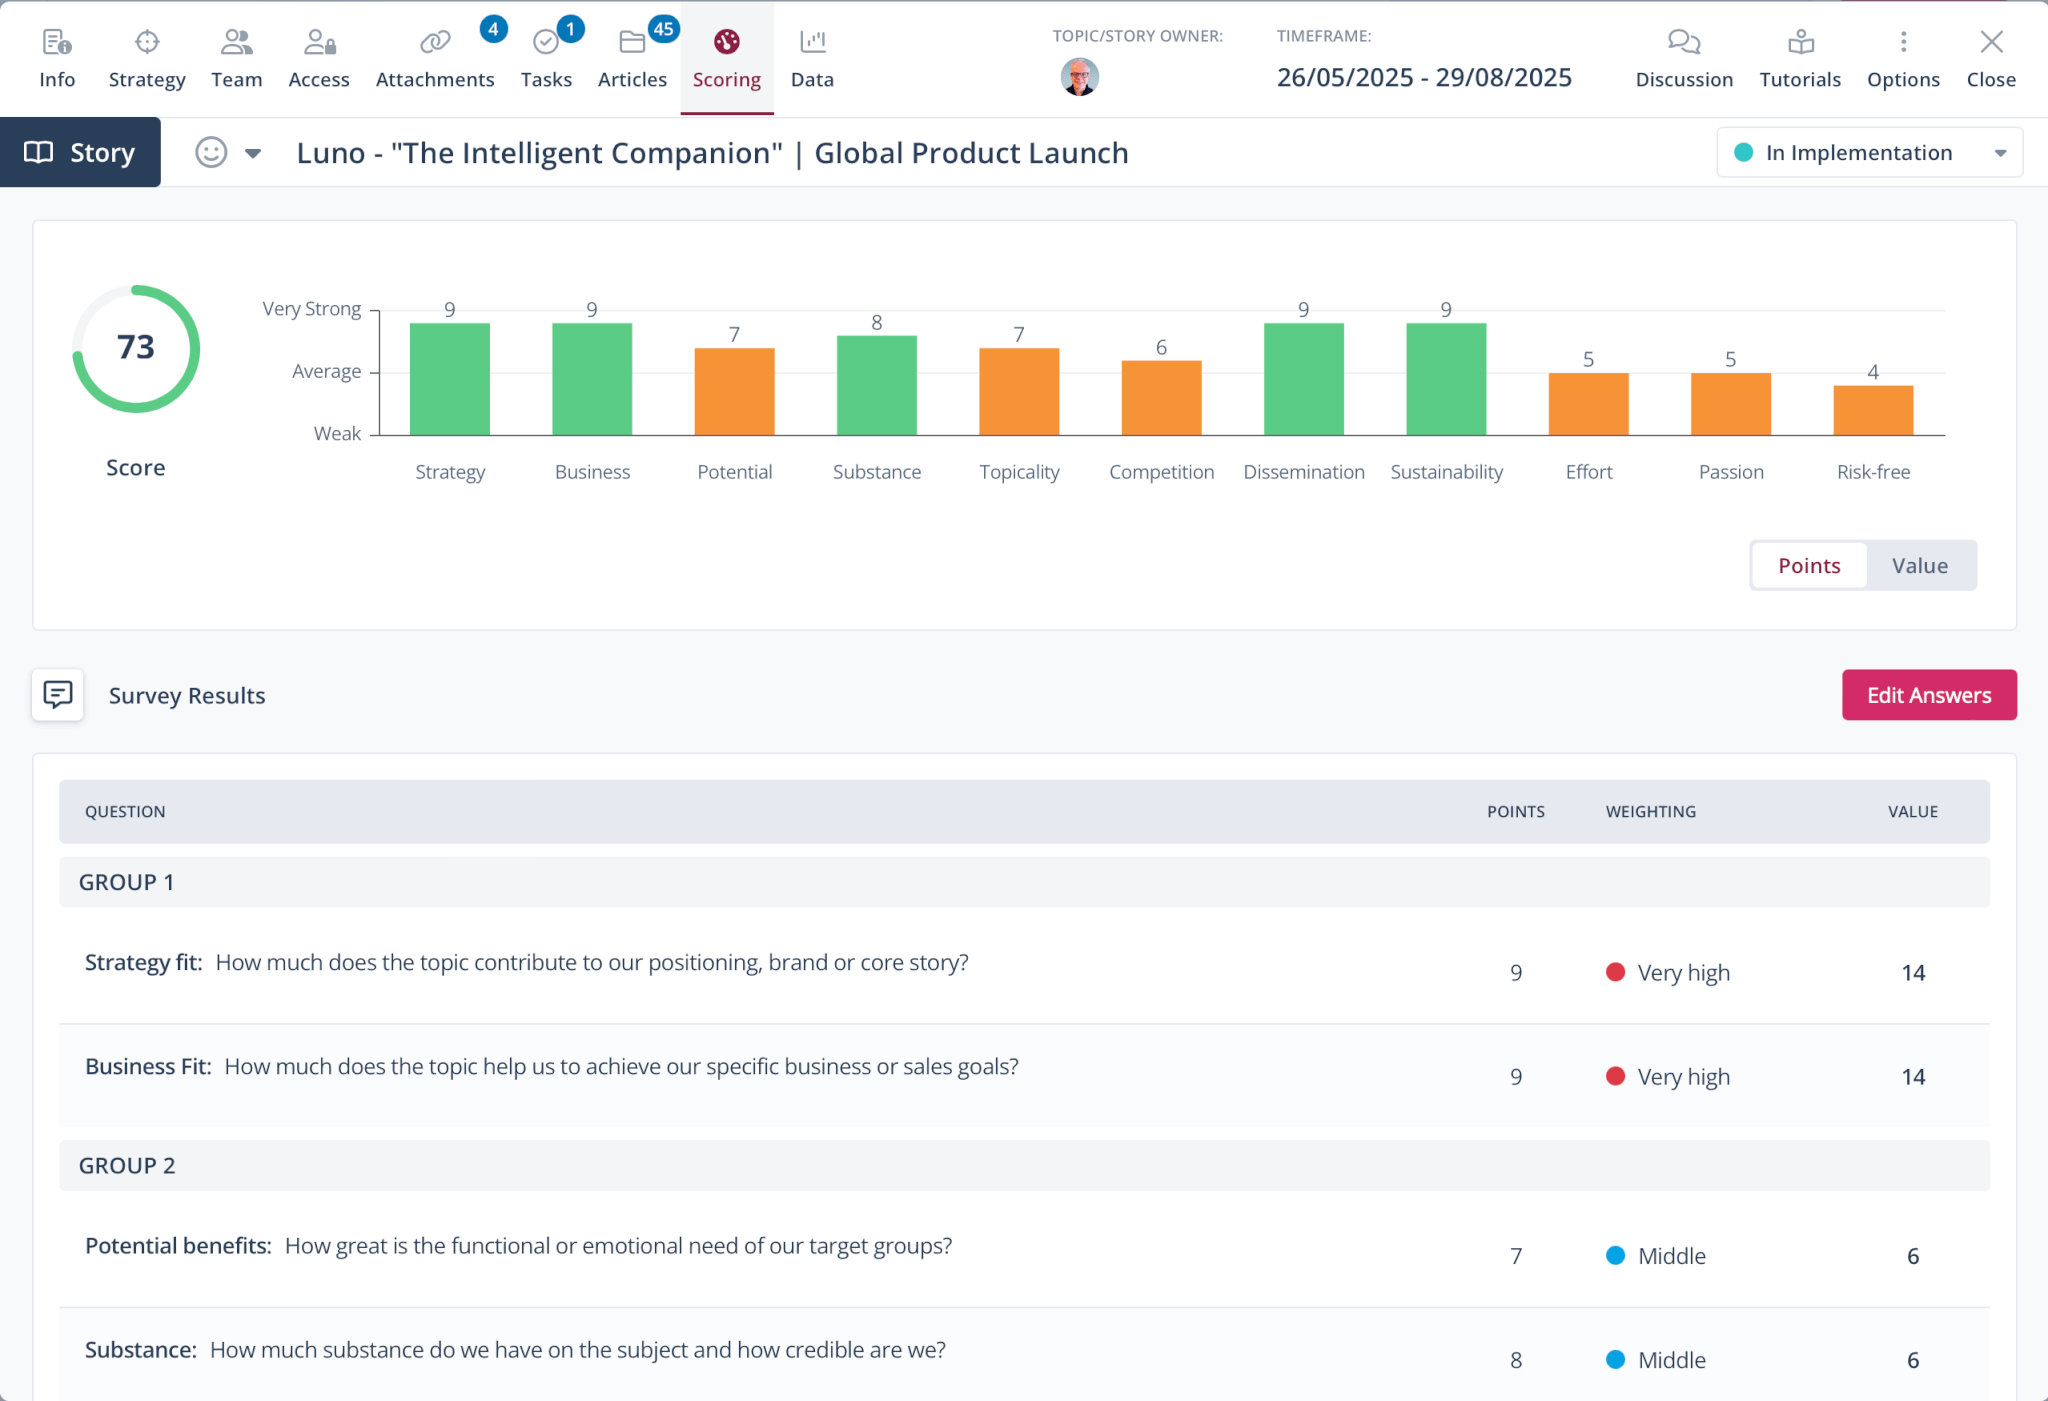Viewport: 2048px width, 1401px height.
Task: Open Tasks showing 1 pending item
Action: point(546,57)
